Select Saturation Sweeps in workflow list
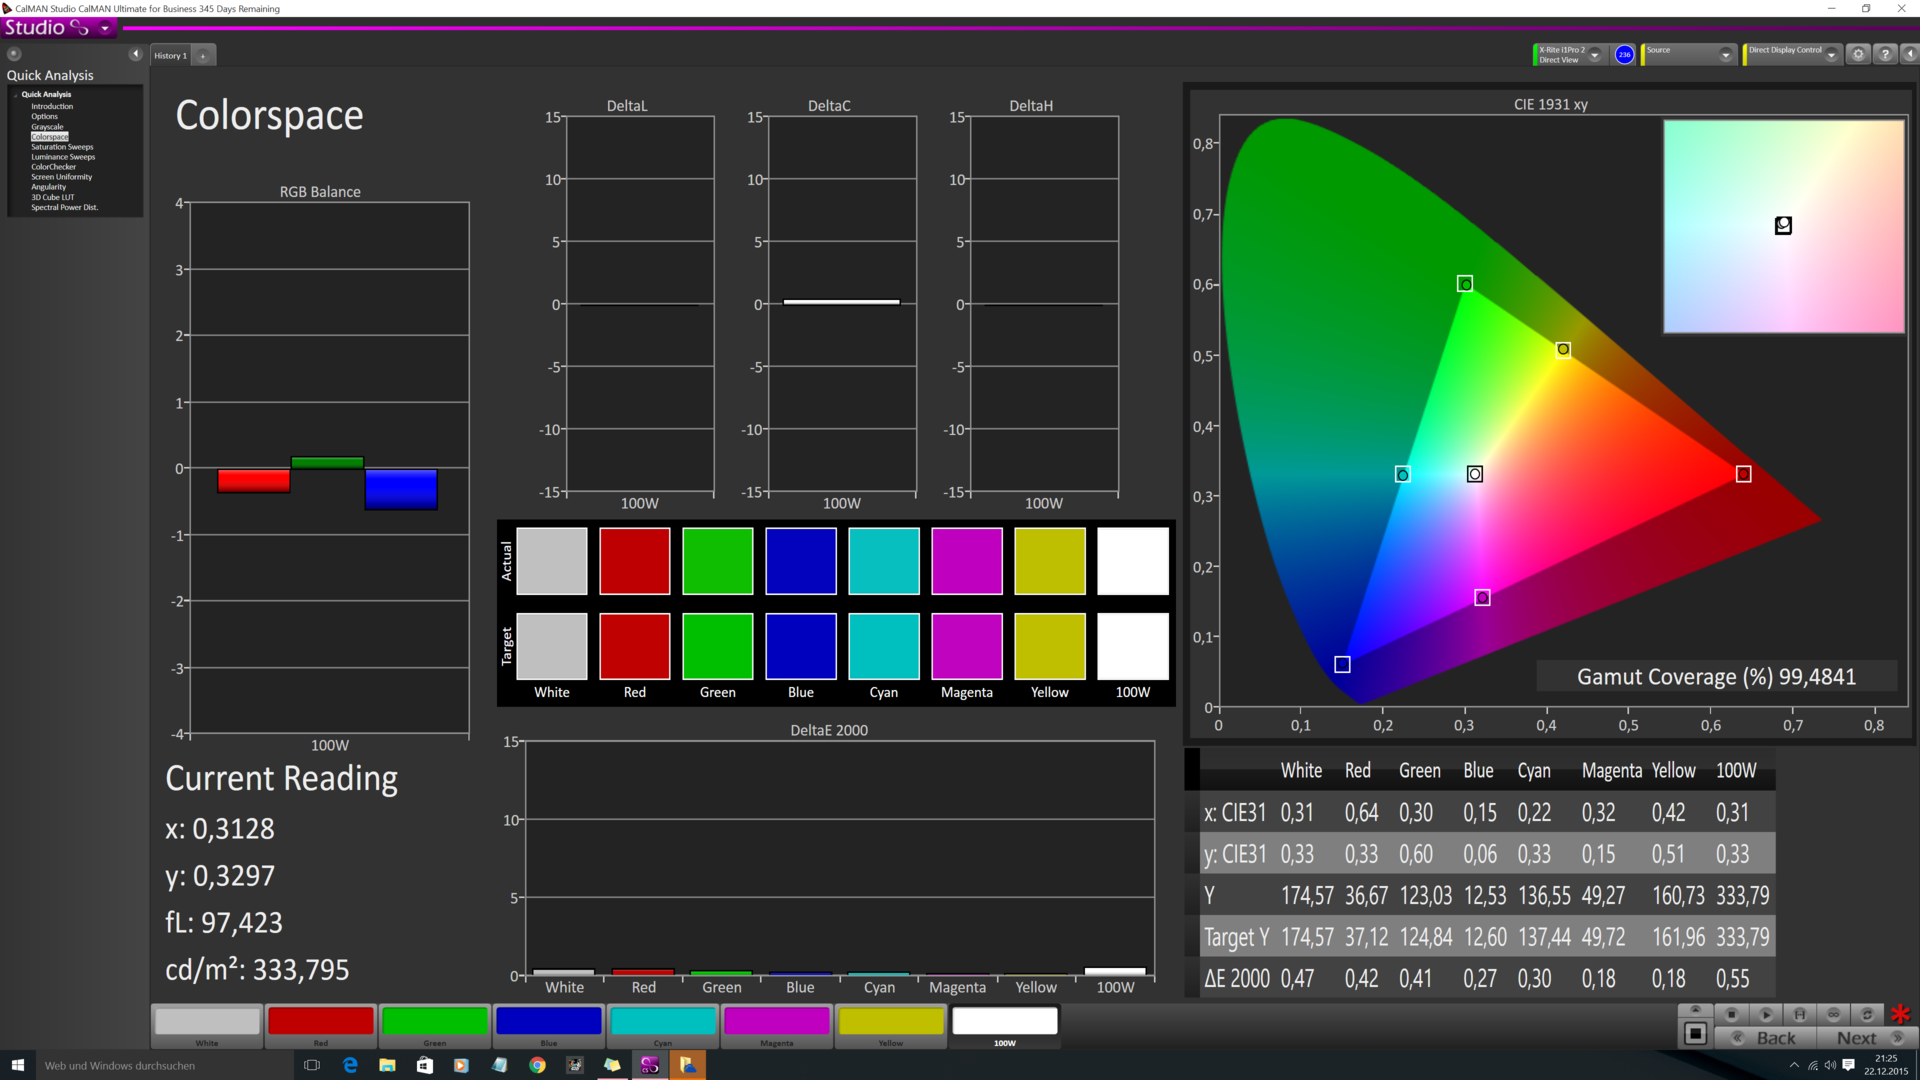 tap(62, 147)
